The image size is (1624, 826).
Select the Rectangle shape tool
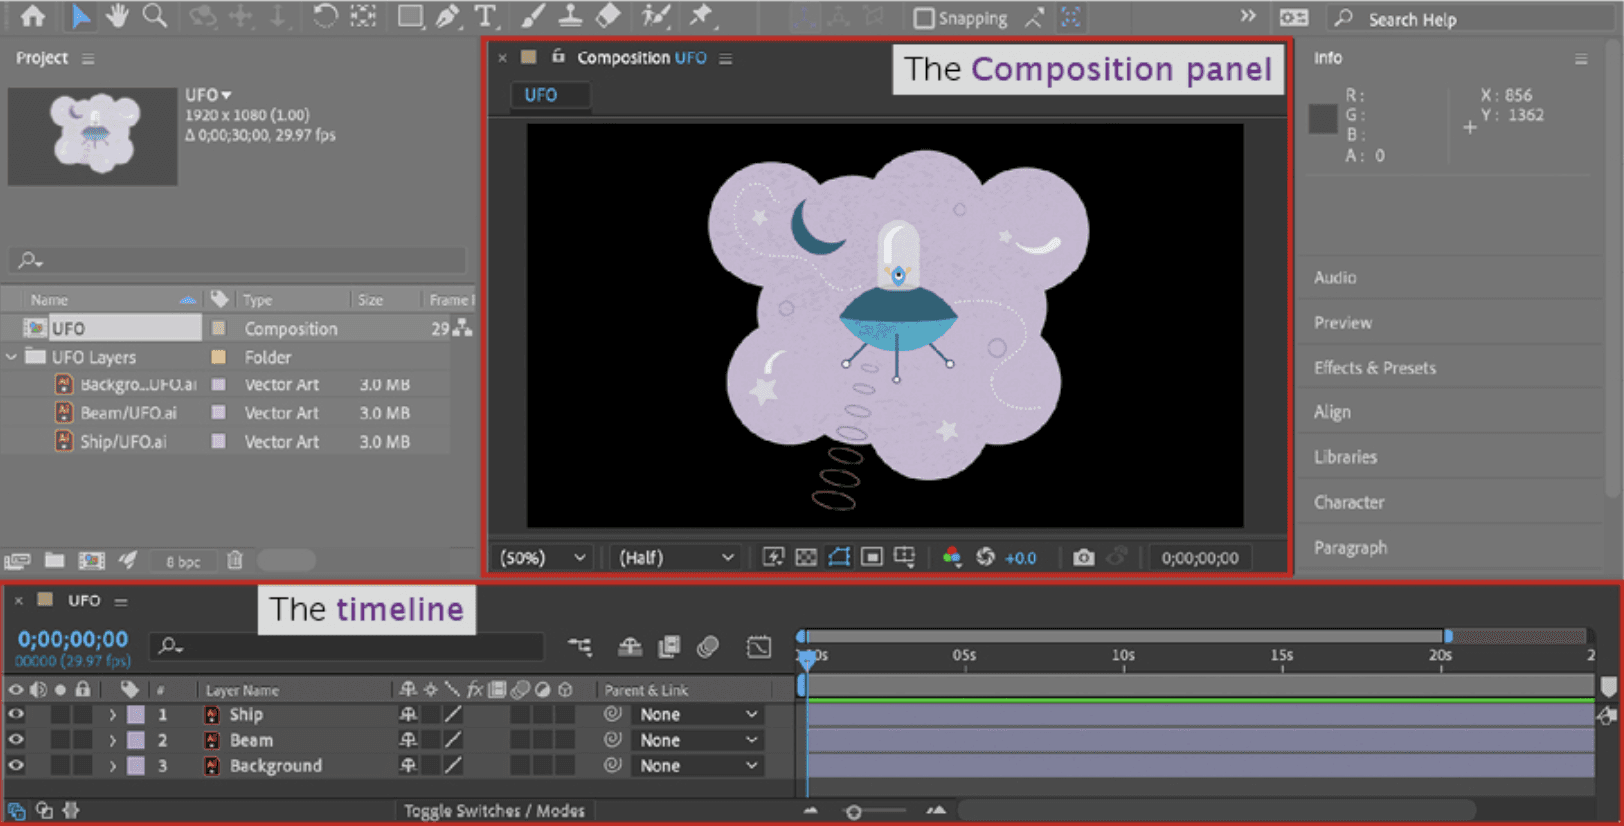click(410, 16)
